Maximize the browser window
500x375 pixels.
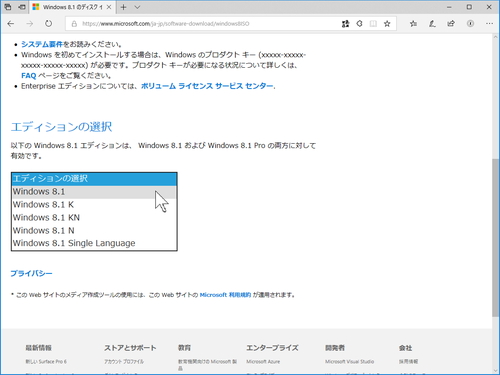pos(469,7)
